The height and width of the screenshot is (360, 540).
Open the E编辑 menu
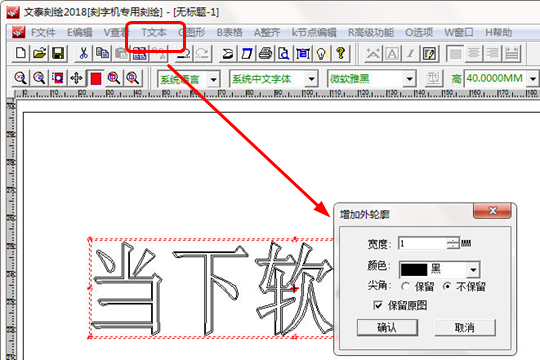(80, 33)
